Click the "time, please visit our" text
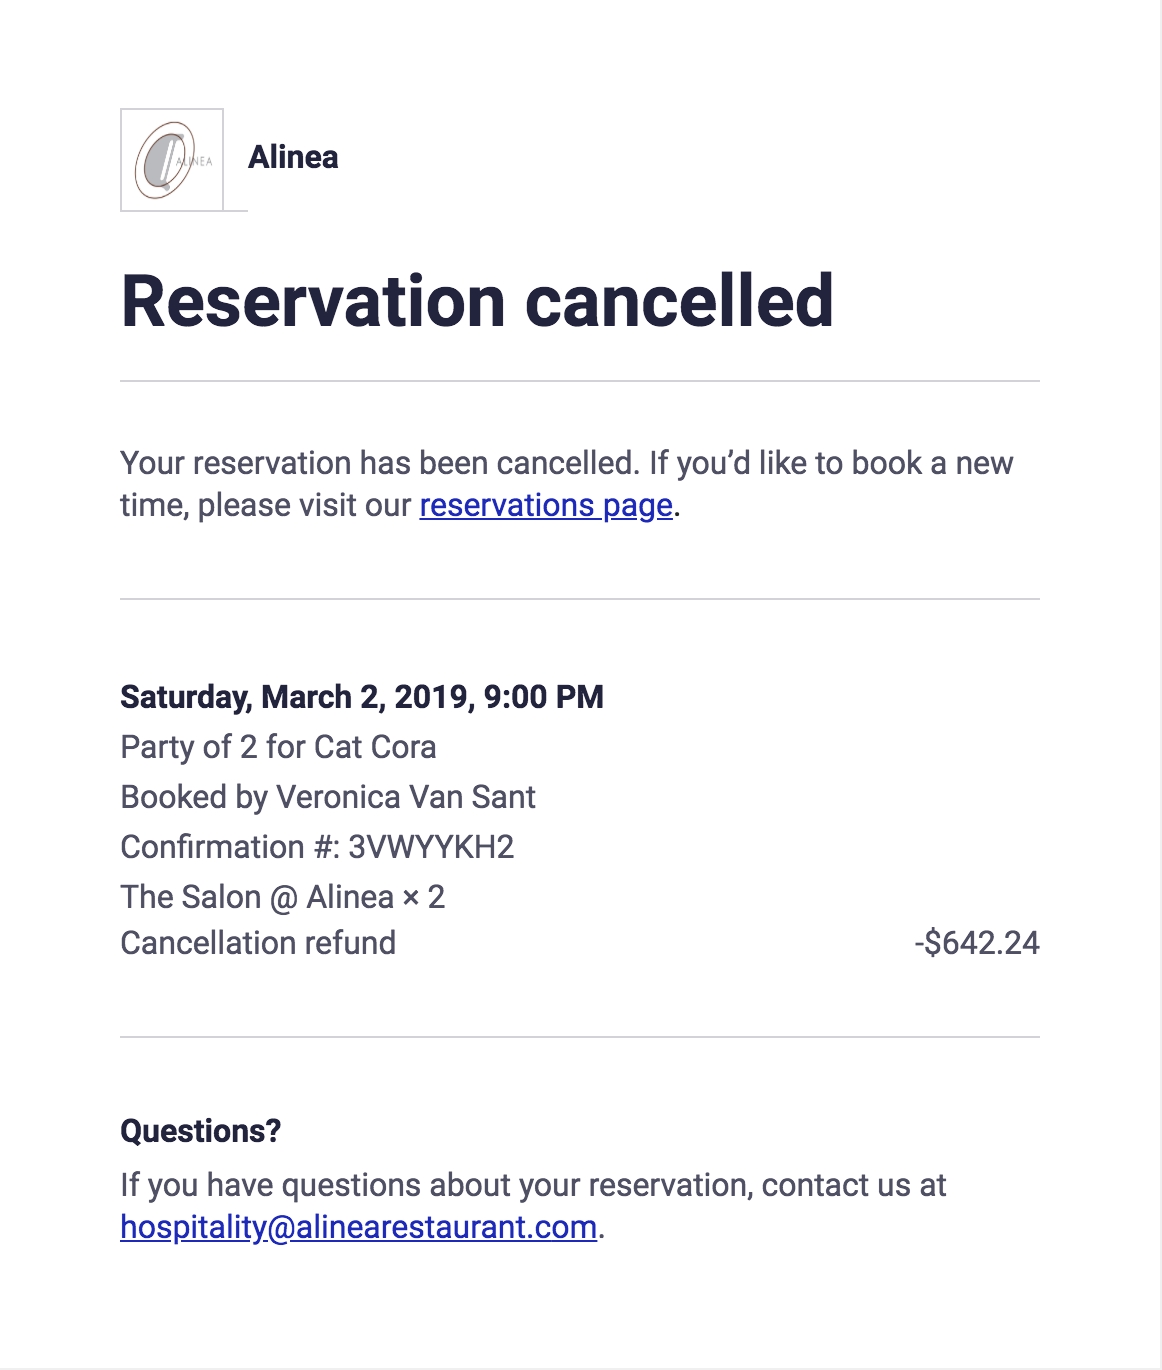The height and width of the screenshot is (1370, 1162). 265,506
